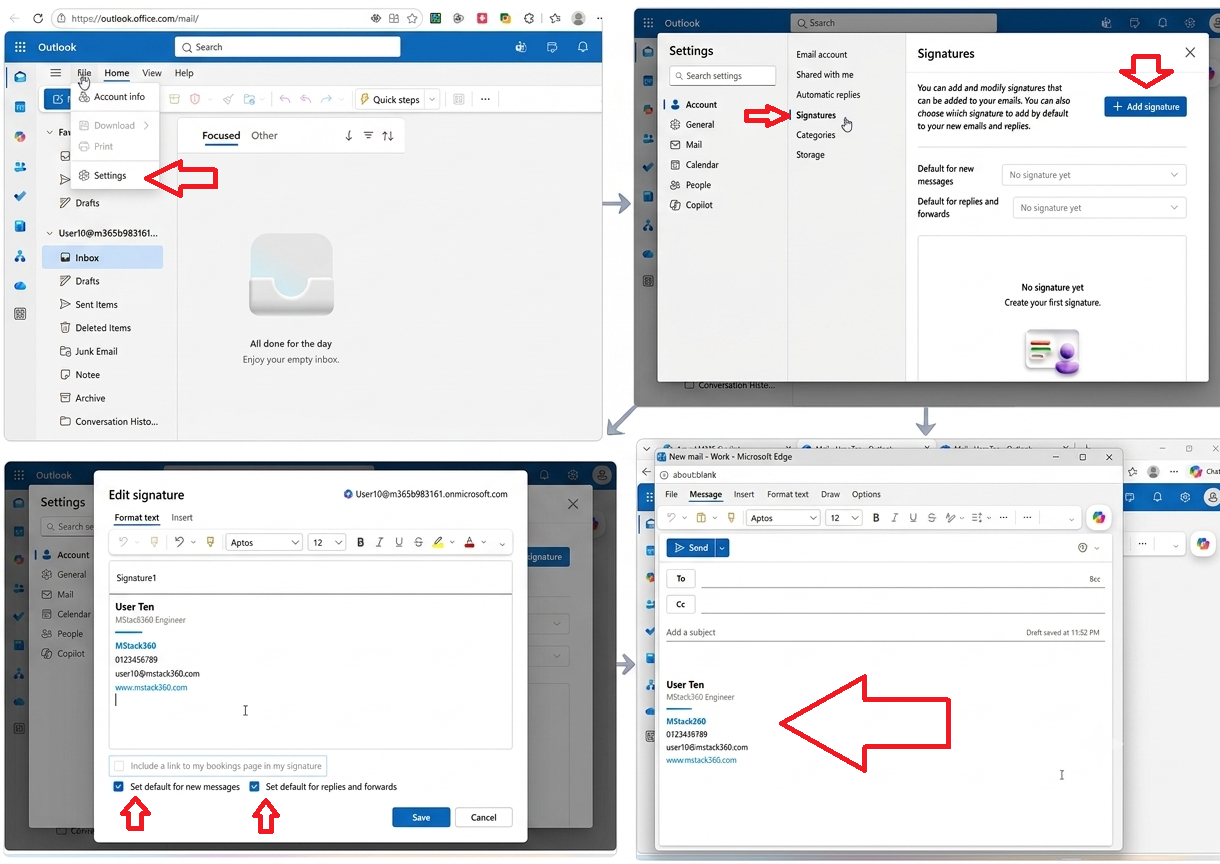Open the View tab in the inbox window ribbon
The image size is (1220, 864).
pyautogui.click(x=152, y=73)
